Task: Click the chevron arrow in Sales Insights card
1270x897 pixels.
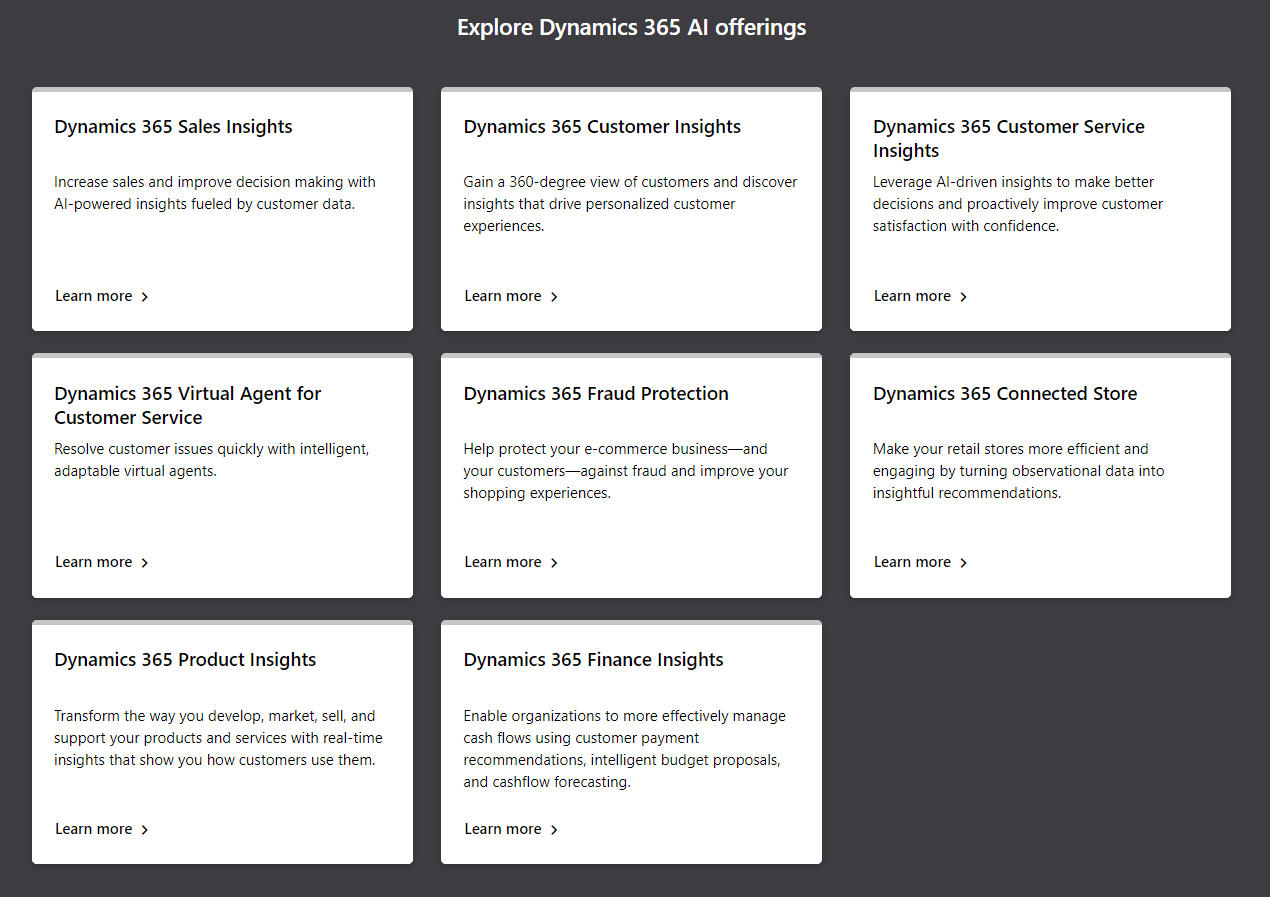Action: 145,297
